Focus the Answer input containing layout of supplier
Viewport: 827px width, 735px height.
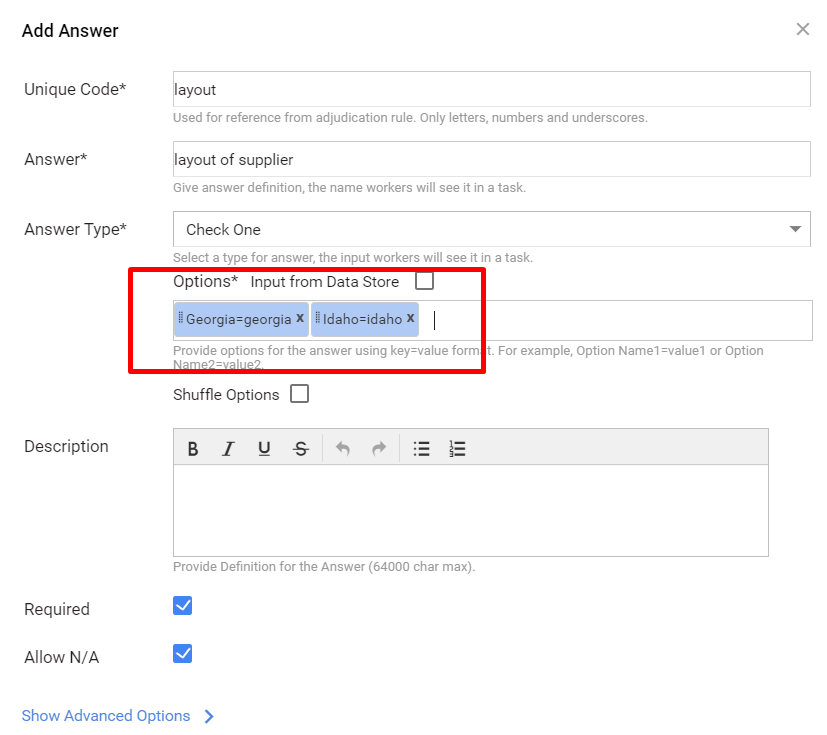tap(492, 159)
